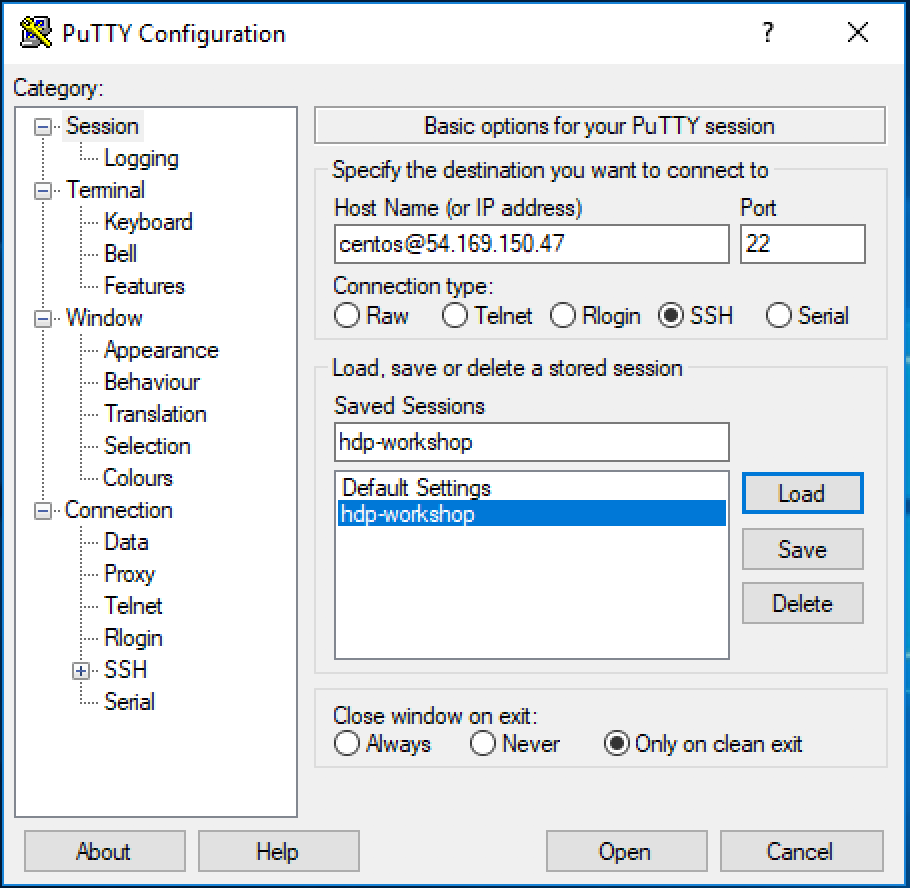Open the Connection category
Screen dimensions: 910x888
click(x=118, y=510)
